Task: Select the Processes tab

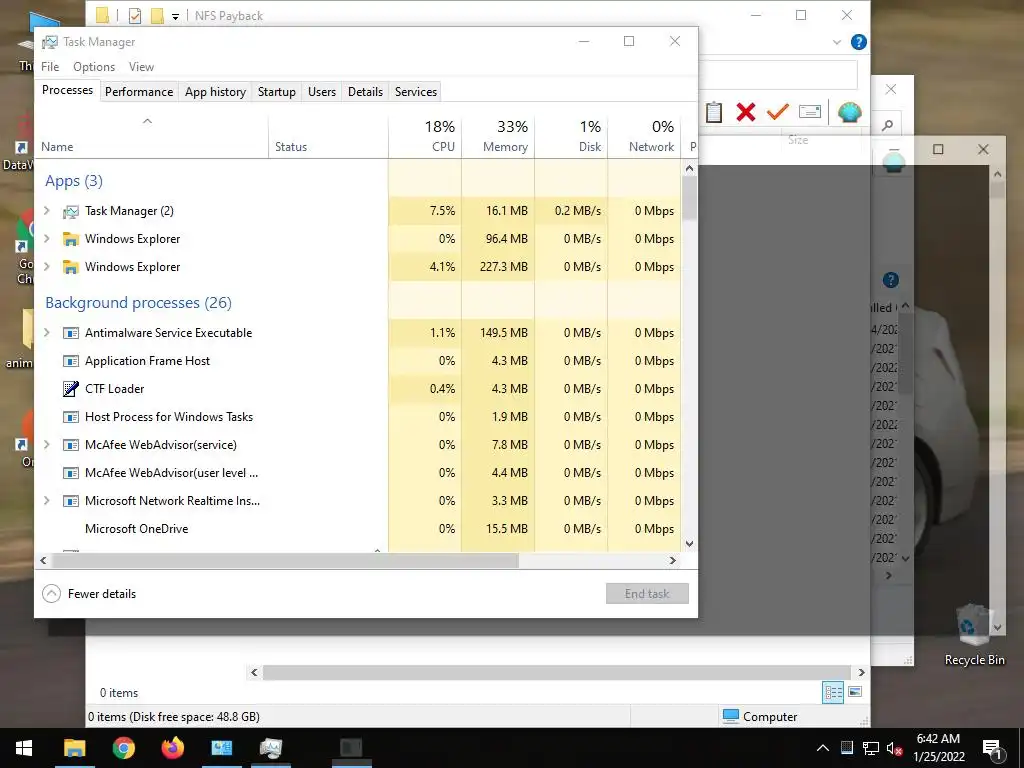Action: 67,90
